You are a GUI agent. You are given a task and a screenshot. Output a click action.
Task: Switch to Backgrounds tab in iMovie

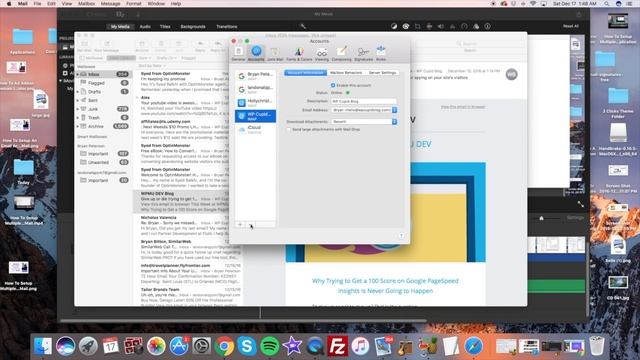tap(193, 27)
